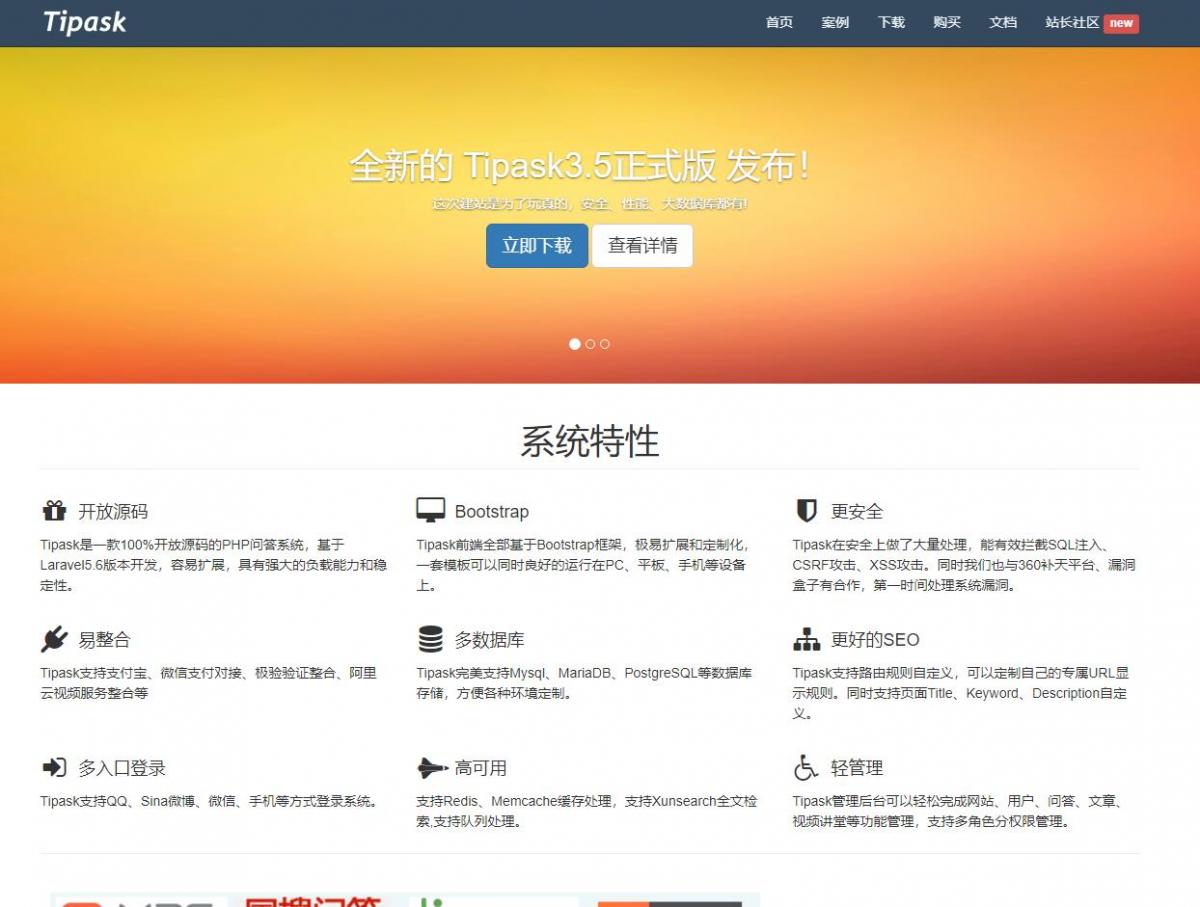Switch to the third carousel slide dot
Screen dimensions: 1200x907
point(605,344)
